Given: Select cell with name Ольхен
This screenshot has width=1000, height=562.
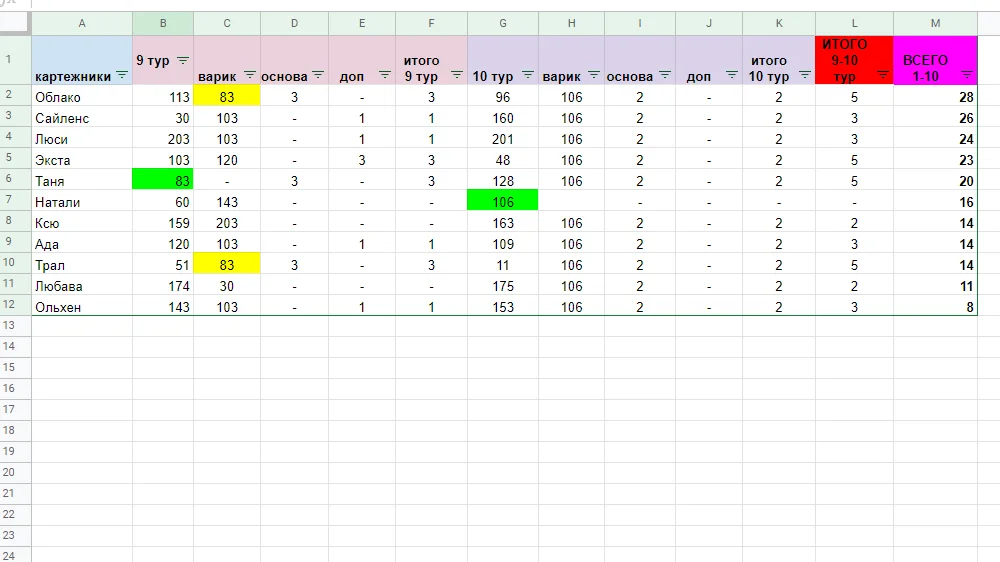Looking at the screenshot, I should click(x=82, y=307).
